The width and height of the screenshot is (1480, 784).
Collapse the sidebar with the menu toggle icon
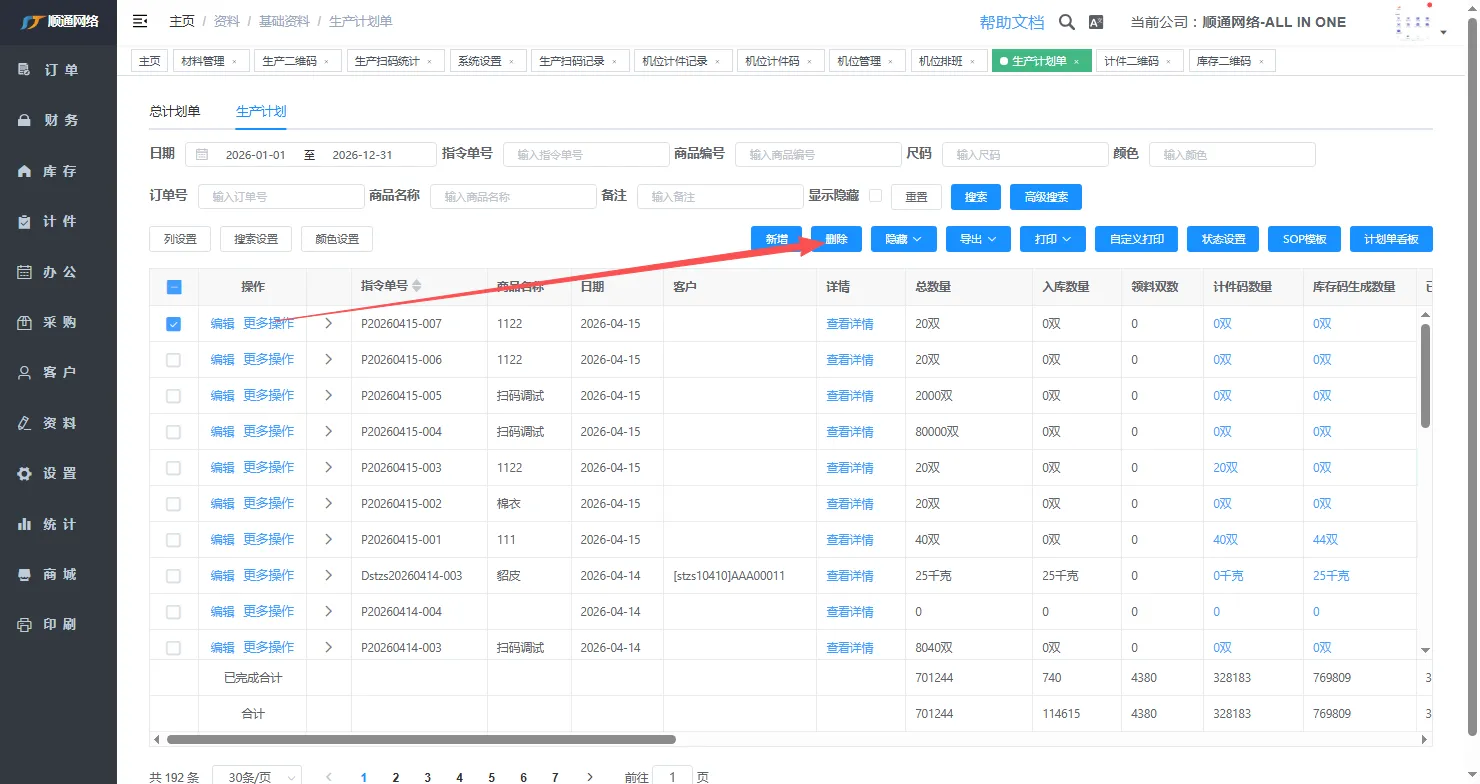point(140,21)
